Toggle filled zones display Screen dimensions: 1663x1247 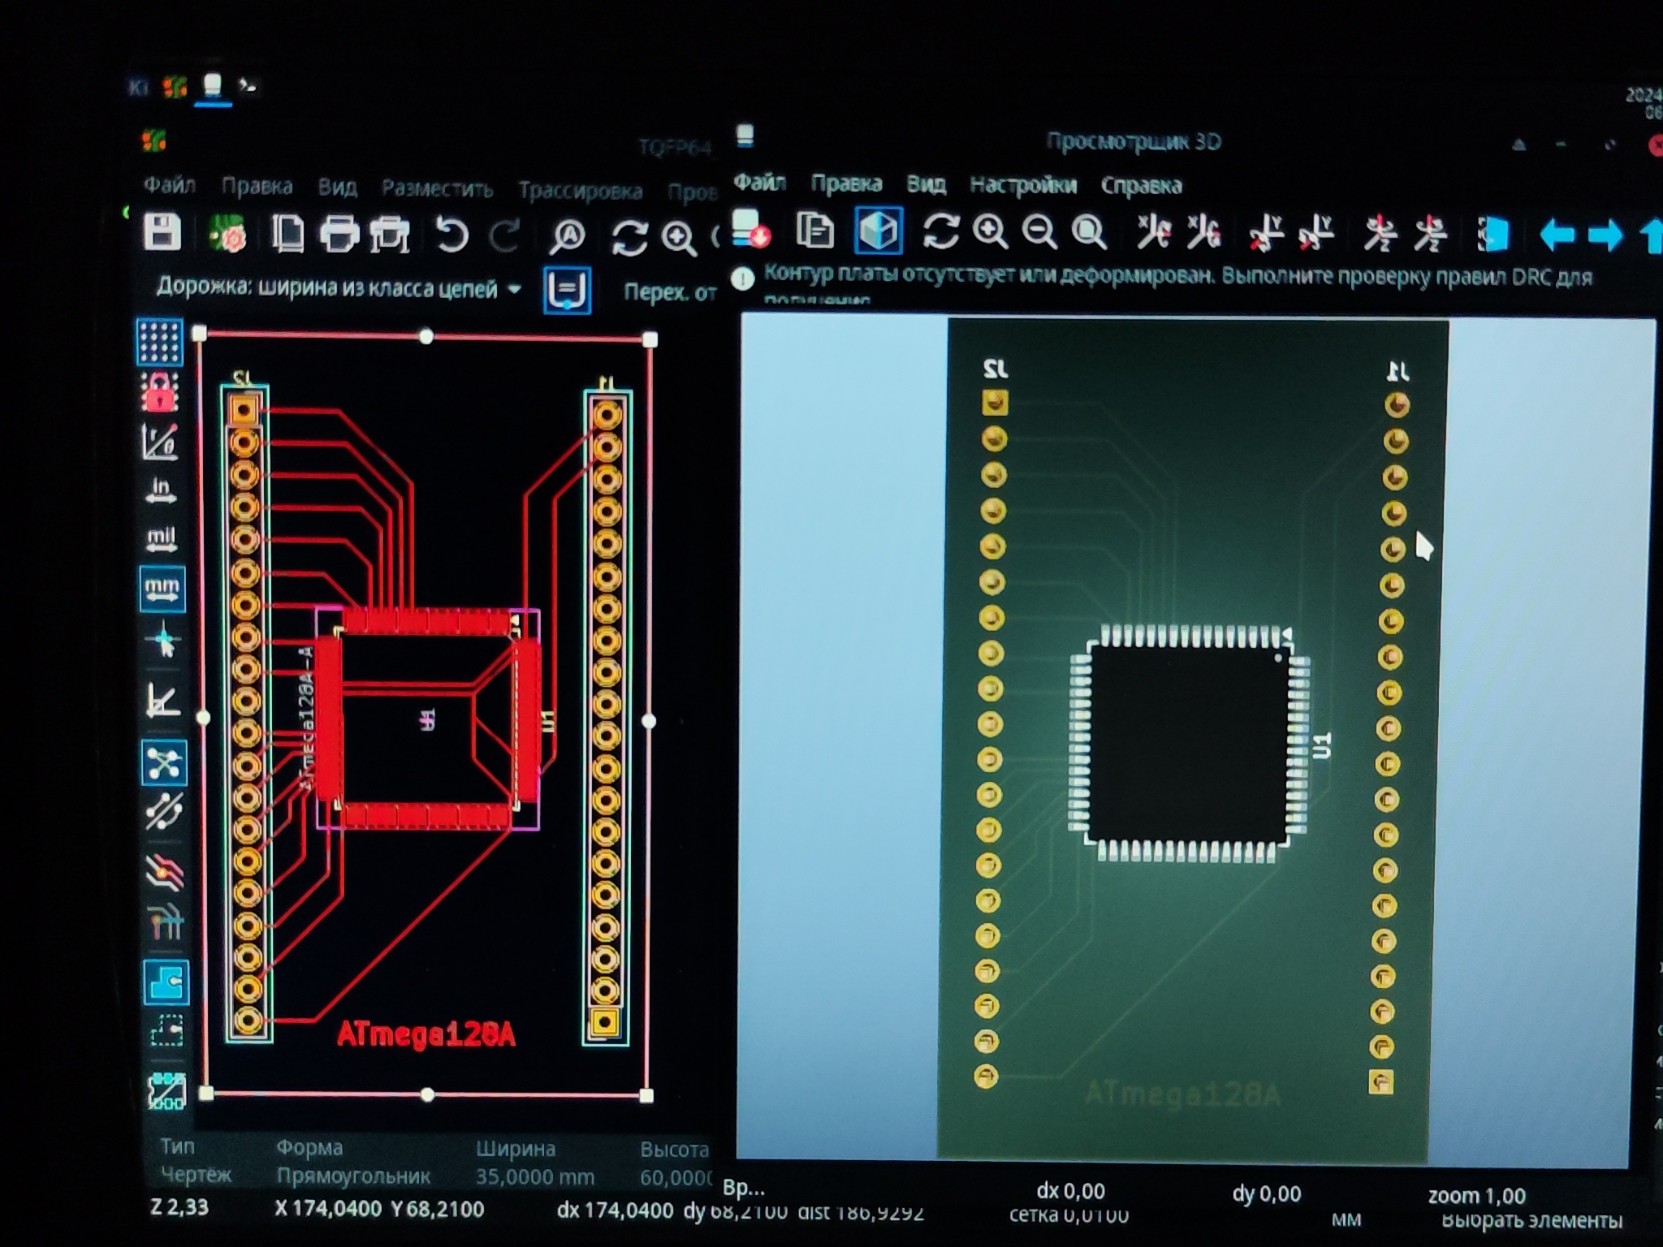pos(166,983)
